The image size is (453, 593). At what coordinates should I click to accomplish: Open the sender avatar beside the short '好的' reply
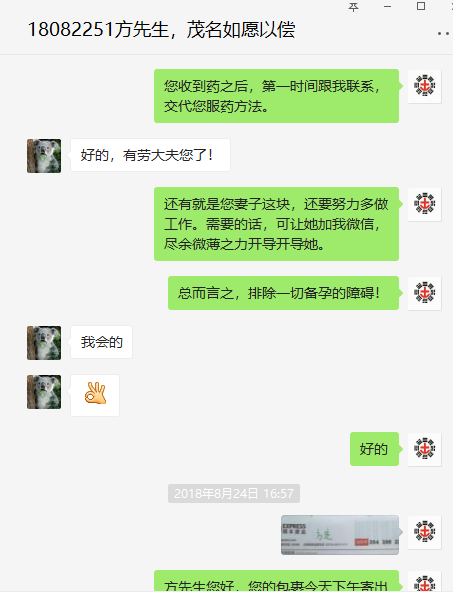(x=425, y=449)
